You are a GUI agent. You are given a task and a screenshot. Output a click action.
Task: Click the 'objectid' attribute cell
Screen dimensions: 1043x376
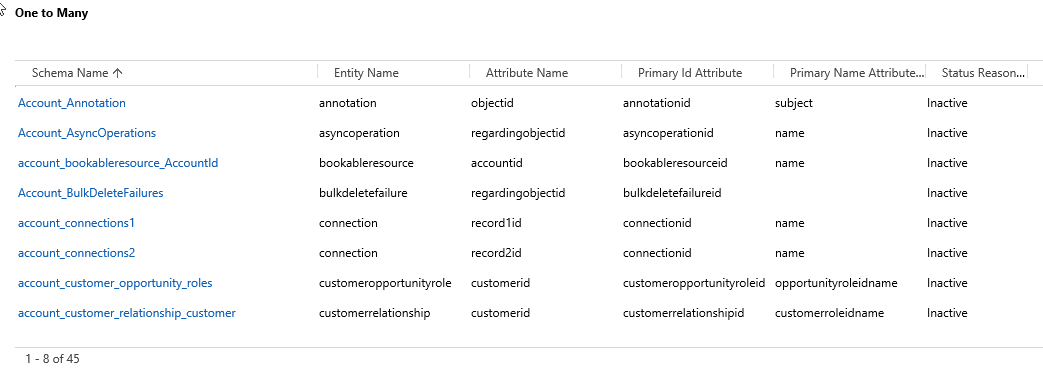coord(492,103)
